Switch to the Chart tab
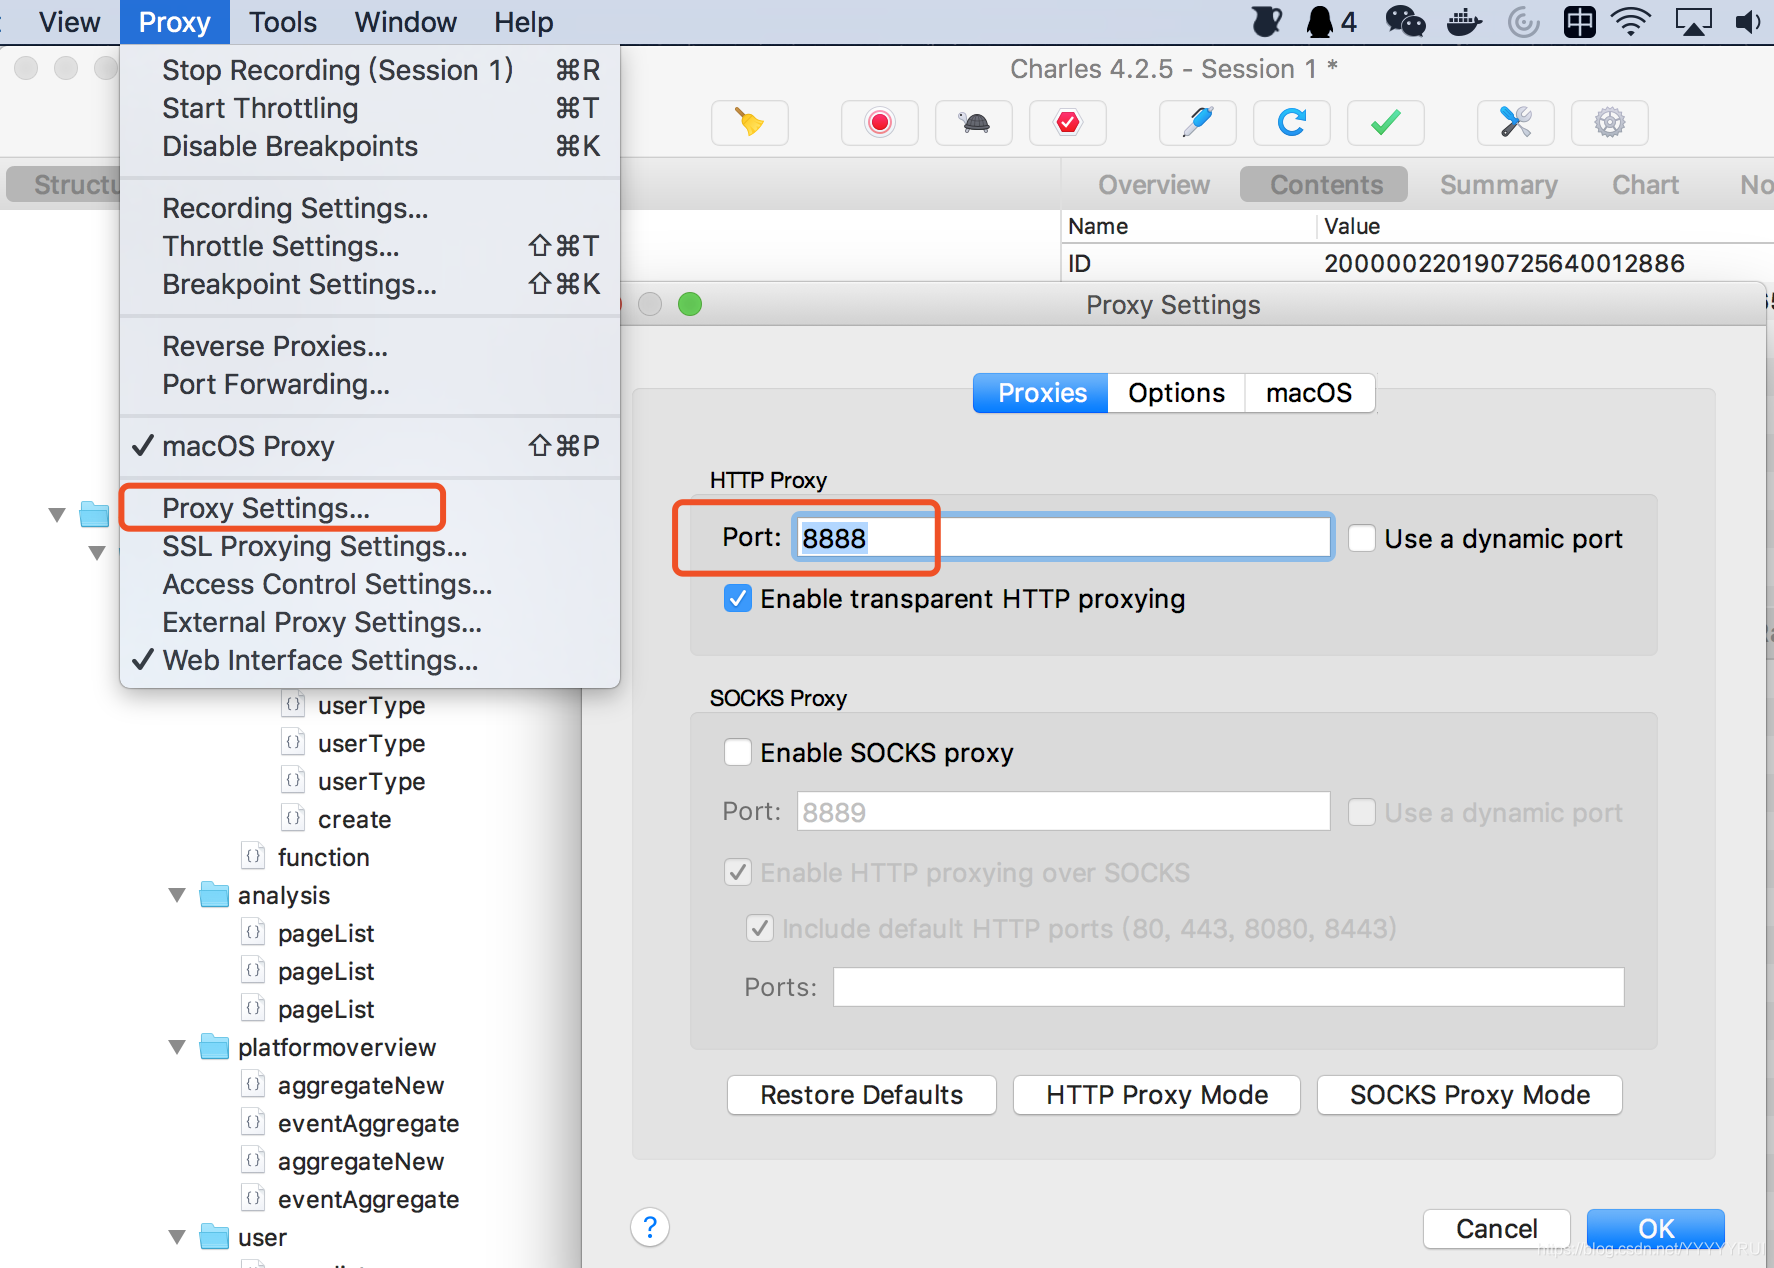This screenshot has height=1268, width=1774. 1645,185
